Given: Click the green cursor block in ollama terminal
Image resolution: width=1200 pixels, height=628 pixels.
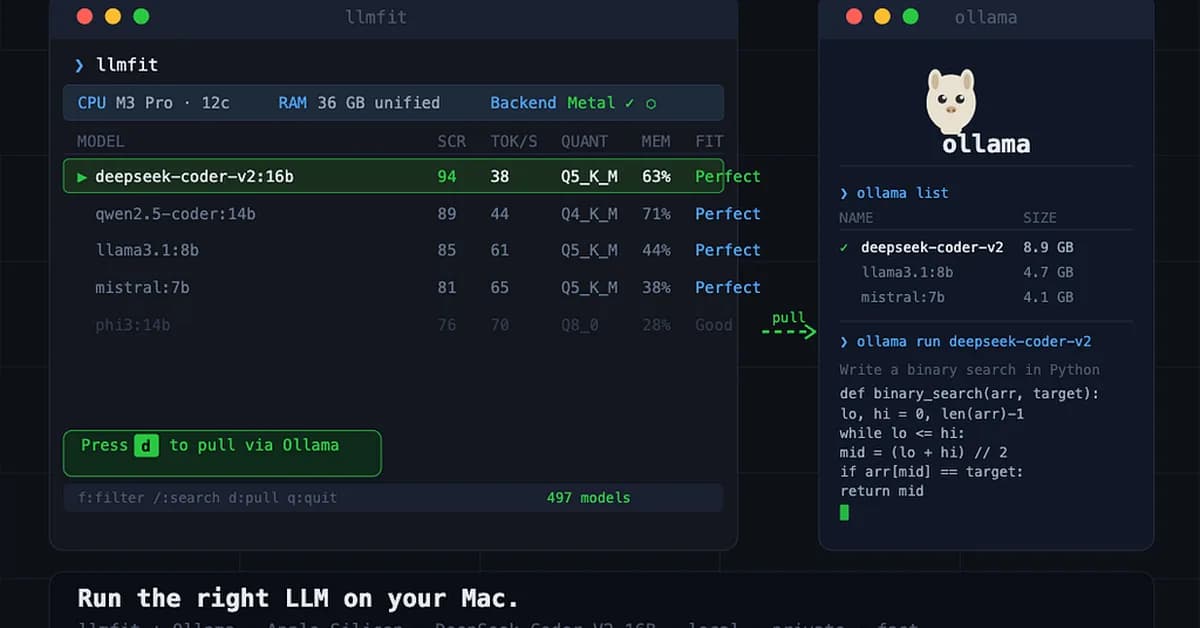Looking at the screenshot, I should pos(844,512).
